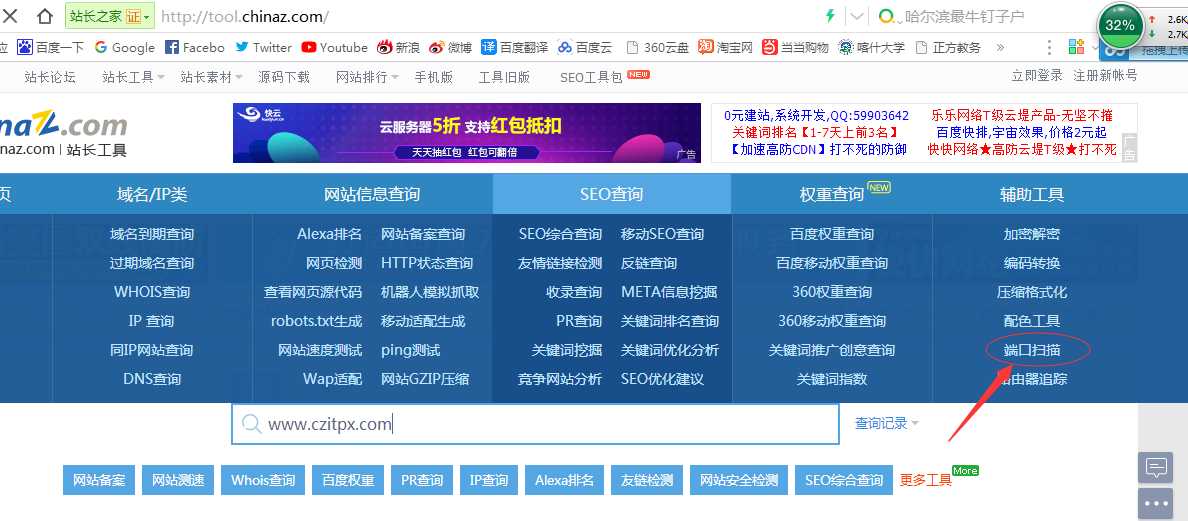
Task: Click the address bar URL field
Action: (485, 16)
